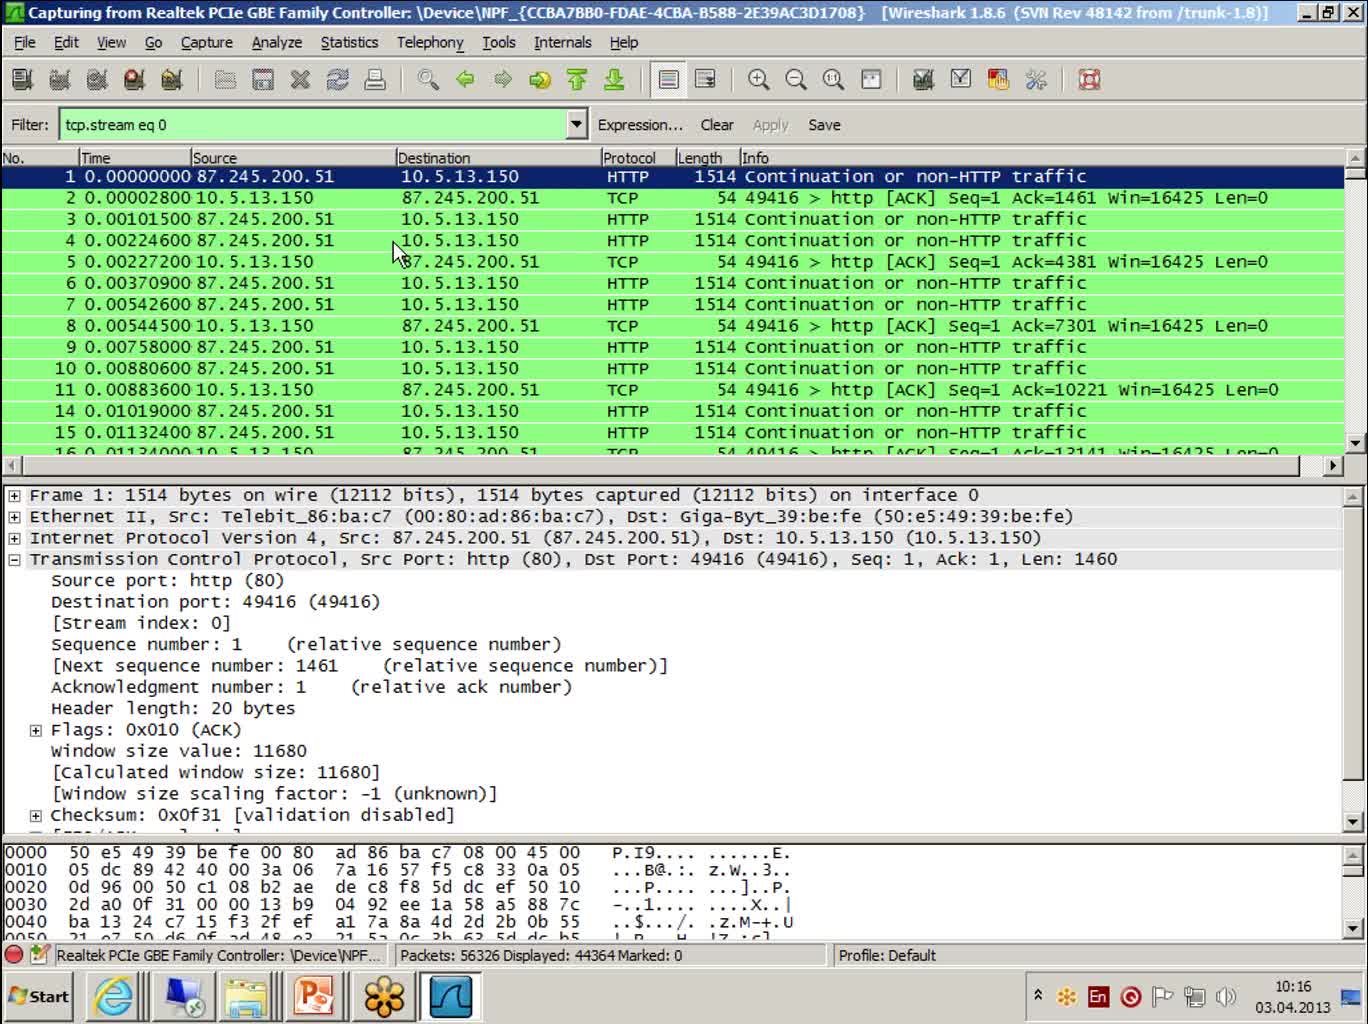1368x1024 pixels.
Task: Open the Telephony menu
Action: (x=430, y=42)
